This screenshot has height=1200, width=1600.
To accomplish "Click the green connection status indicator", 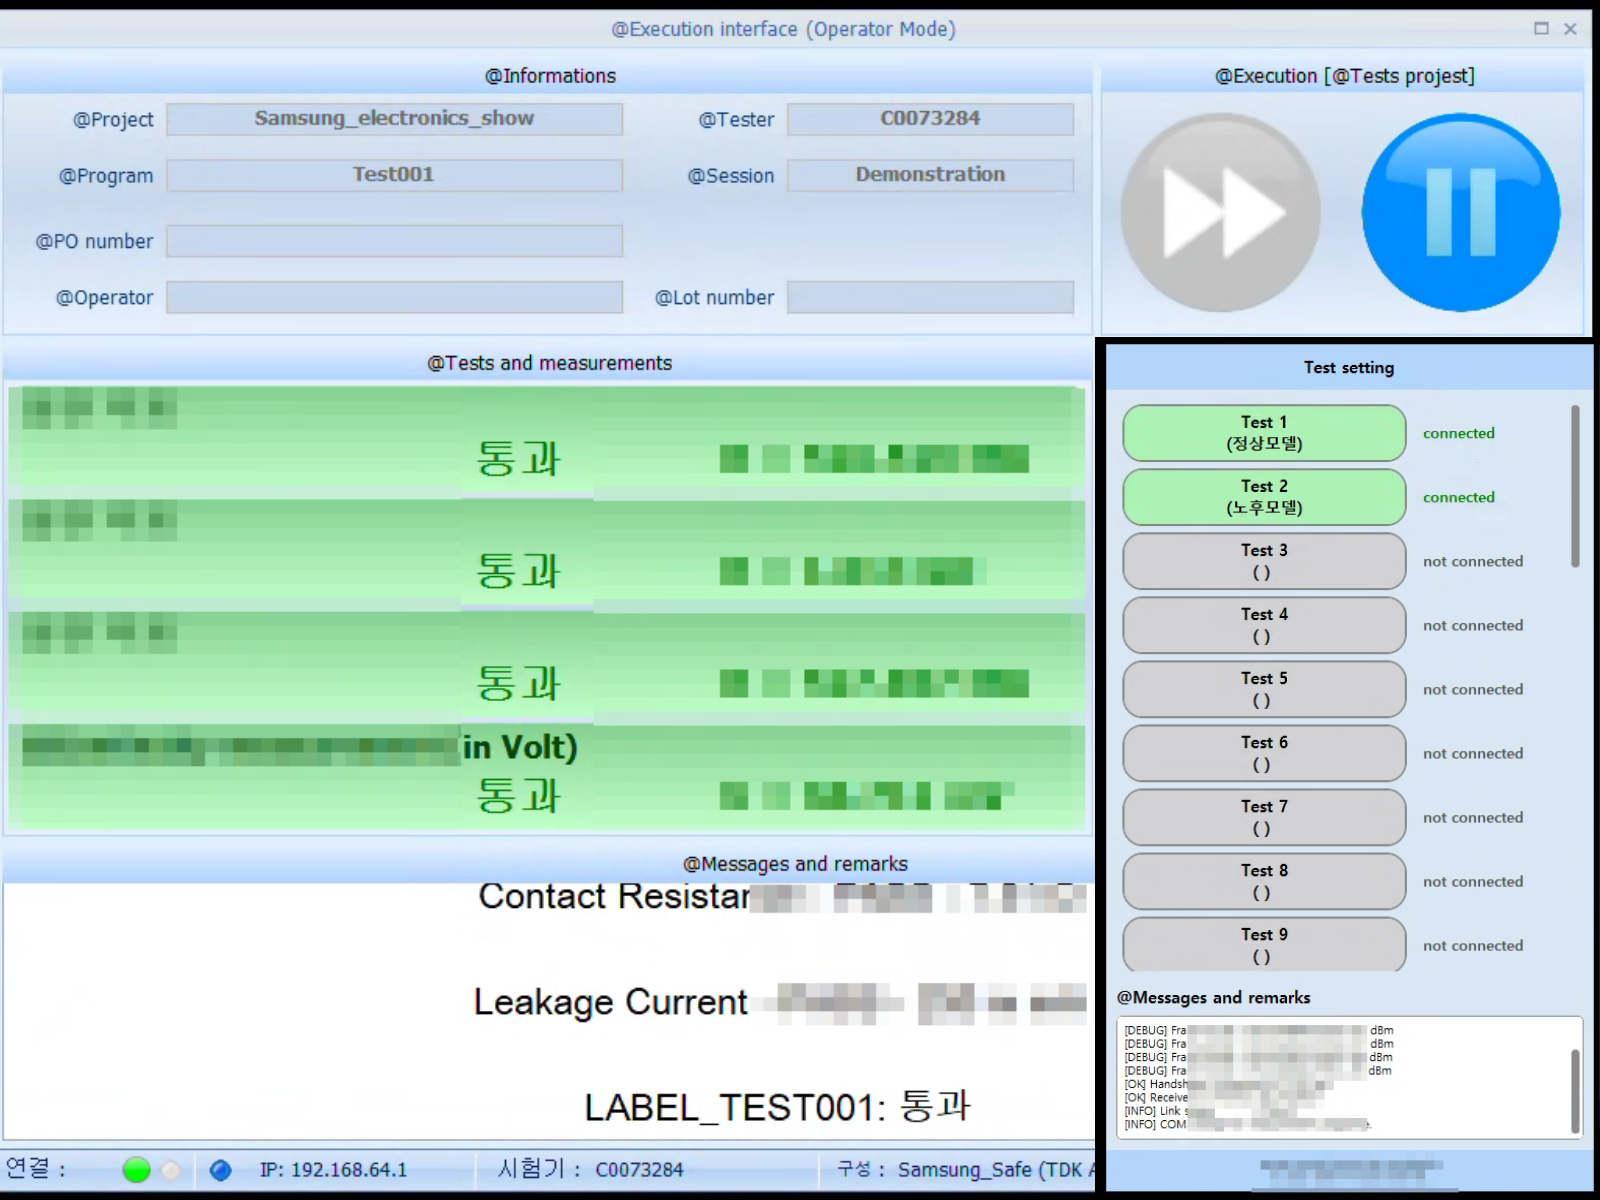I will (136, 1169).
